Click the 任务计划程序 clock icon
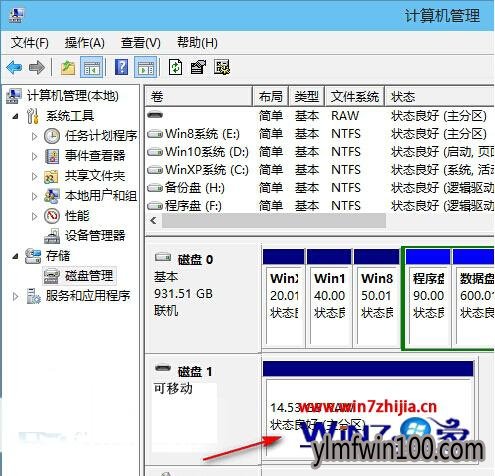Screen dimensions: 495x476 52,136
